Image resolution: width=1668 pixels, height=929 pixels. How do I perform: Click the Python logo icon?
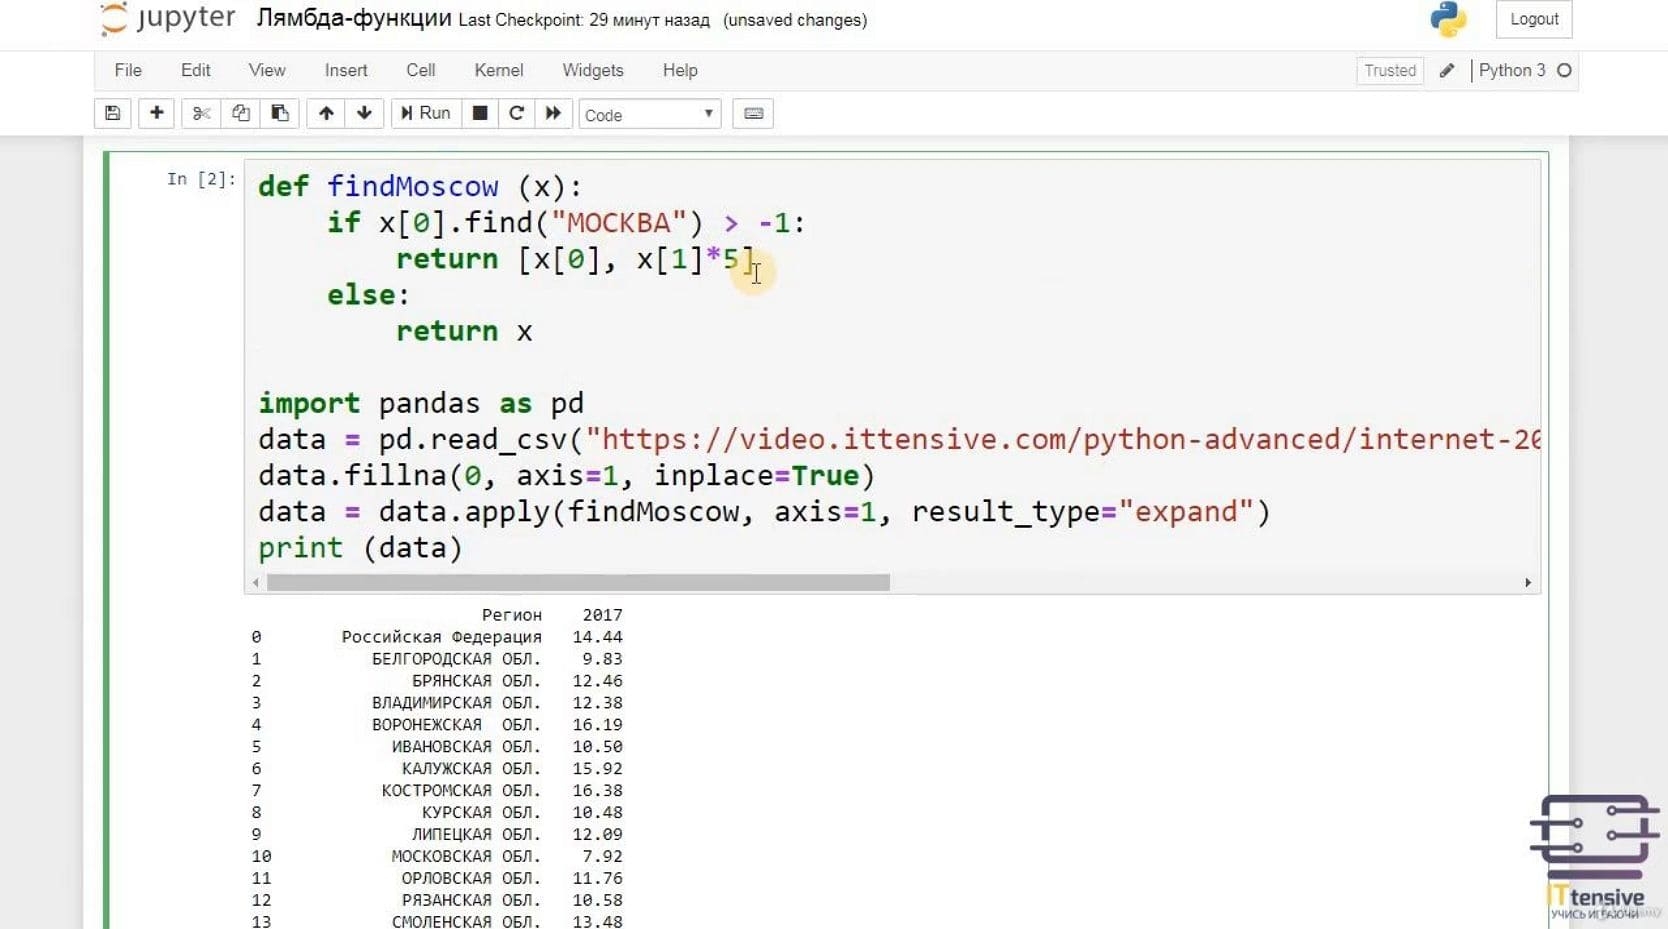(1447, 19)
